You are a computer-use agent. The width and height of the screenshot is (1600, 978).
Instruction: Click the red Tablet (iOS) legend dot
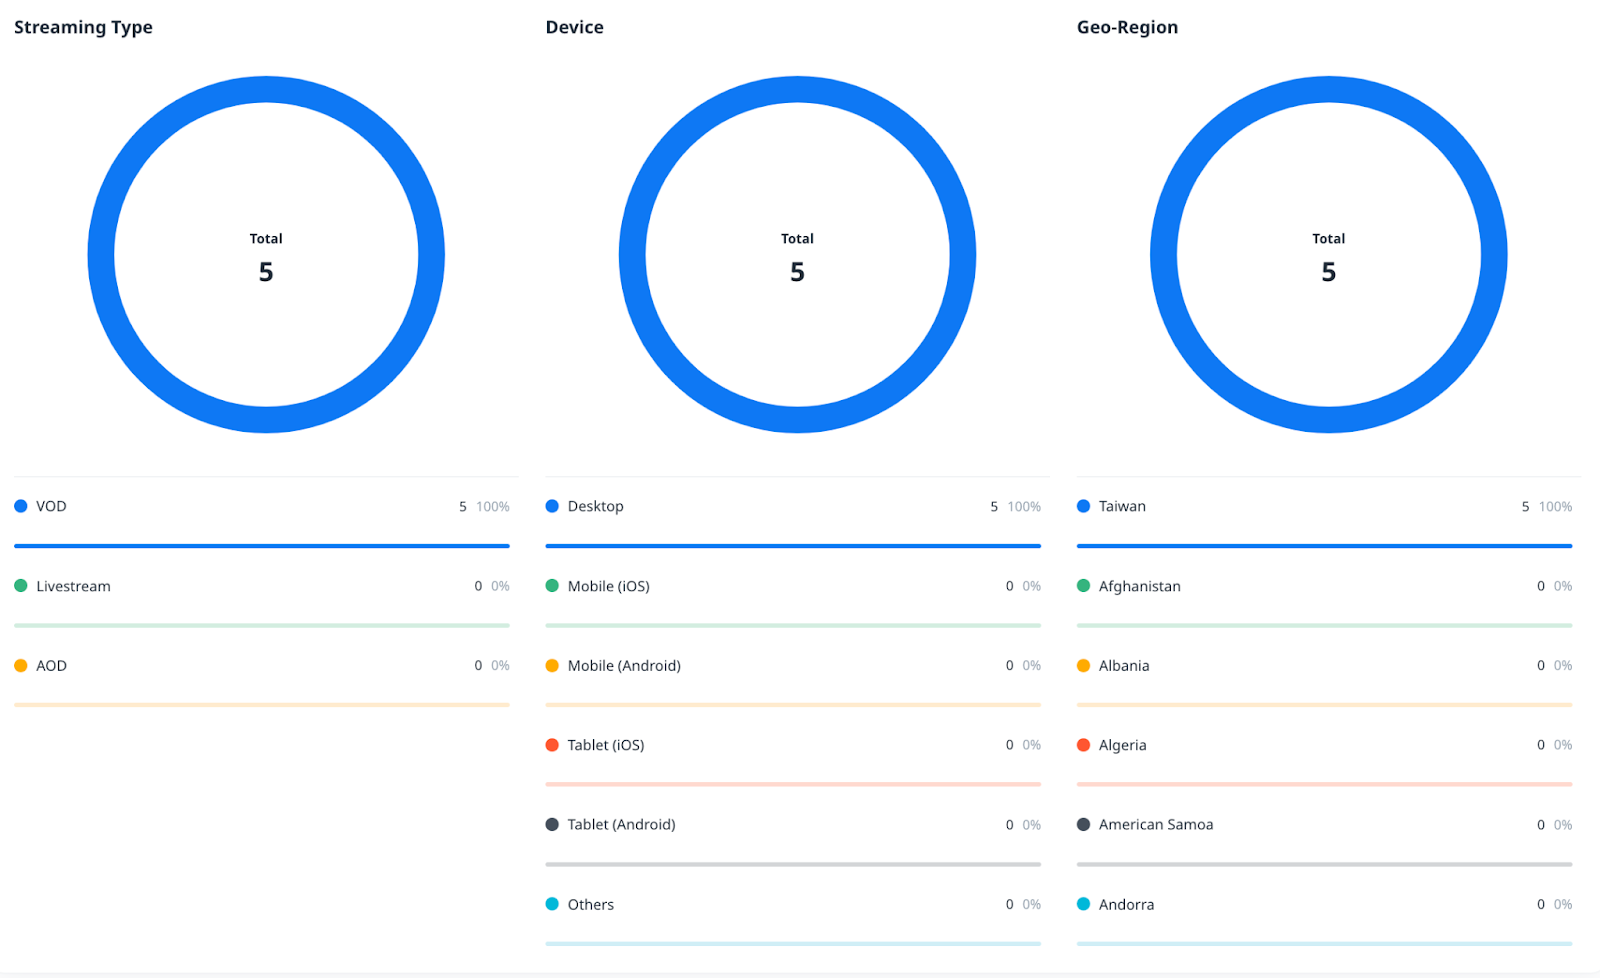click(x=552, y=745)
